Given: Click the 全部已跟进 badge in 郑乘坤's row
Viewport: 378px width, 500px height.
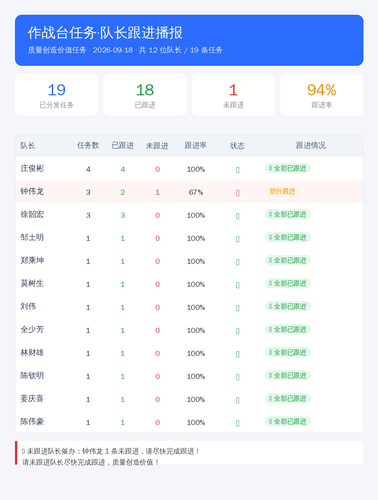Looking at the screenshot, I should [x=288, y=260].
